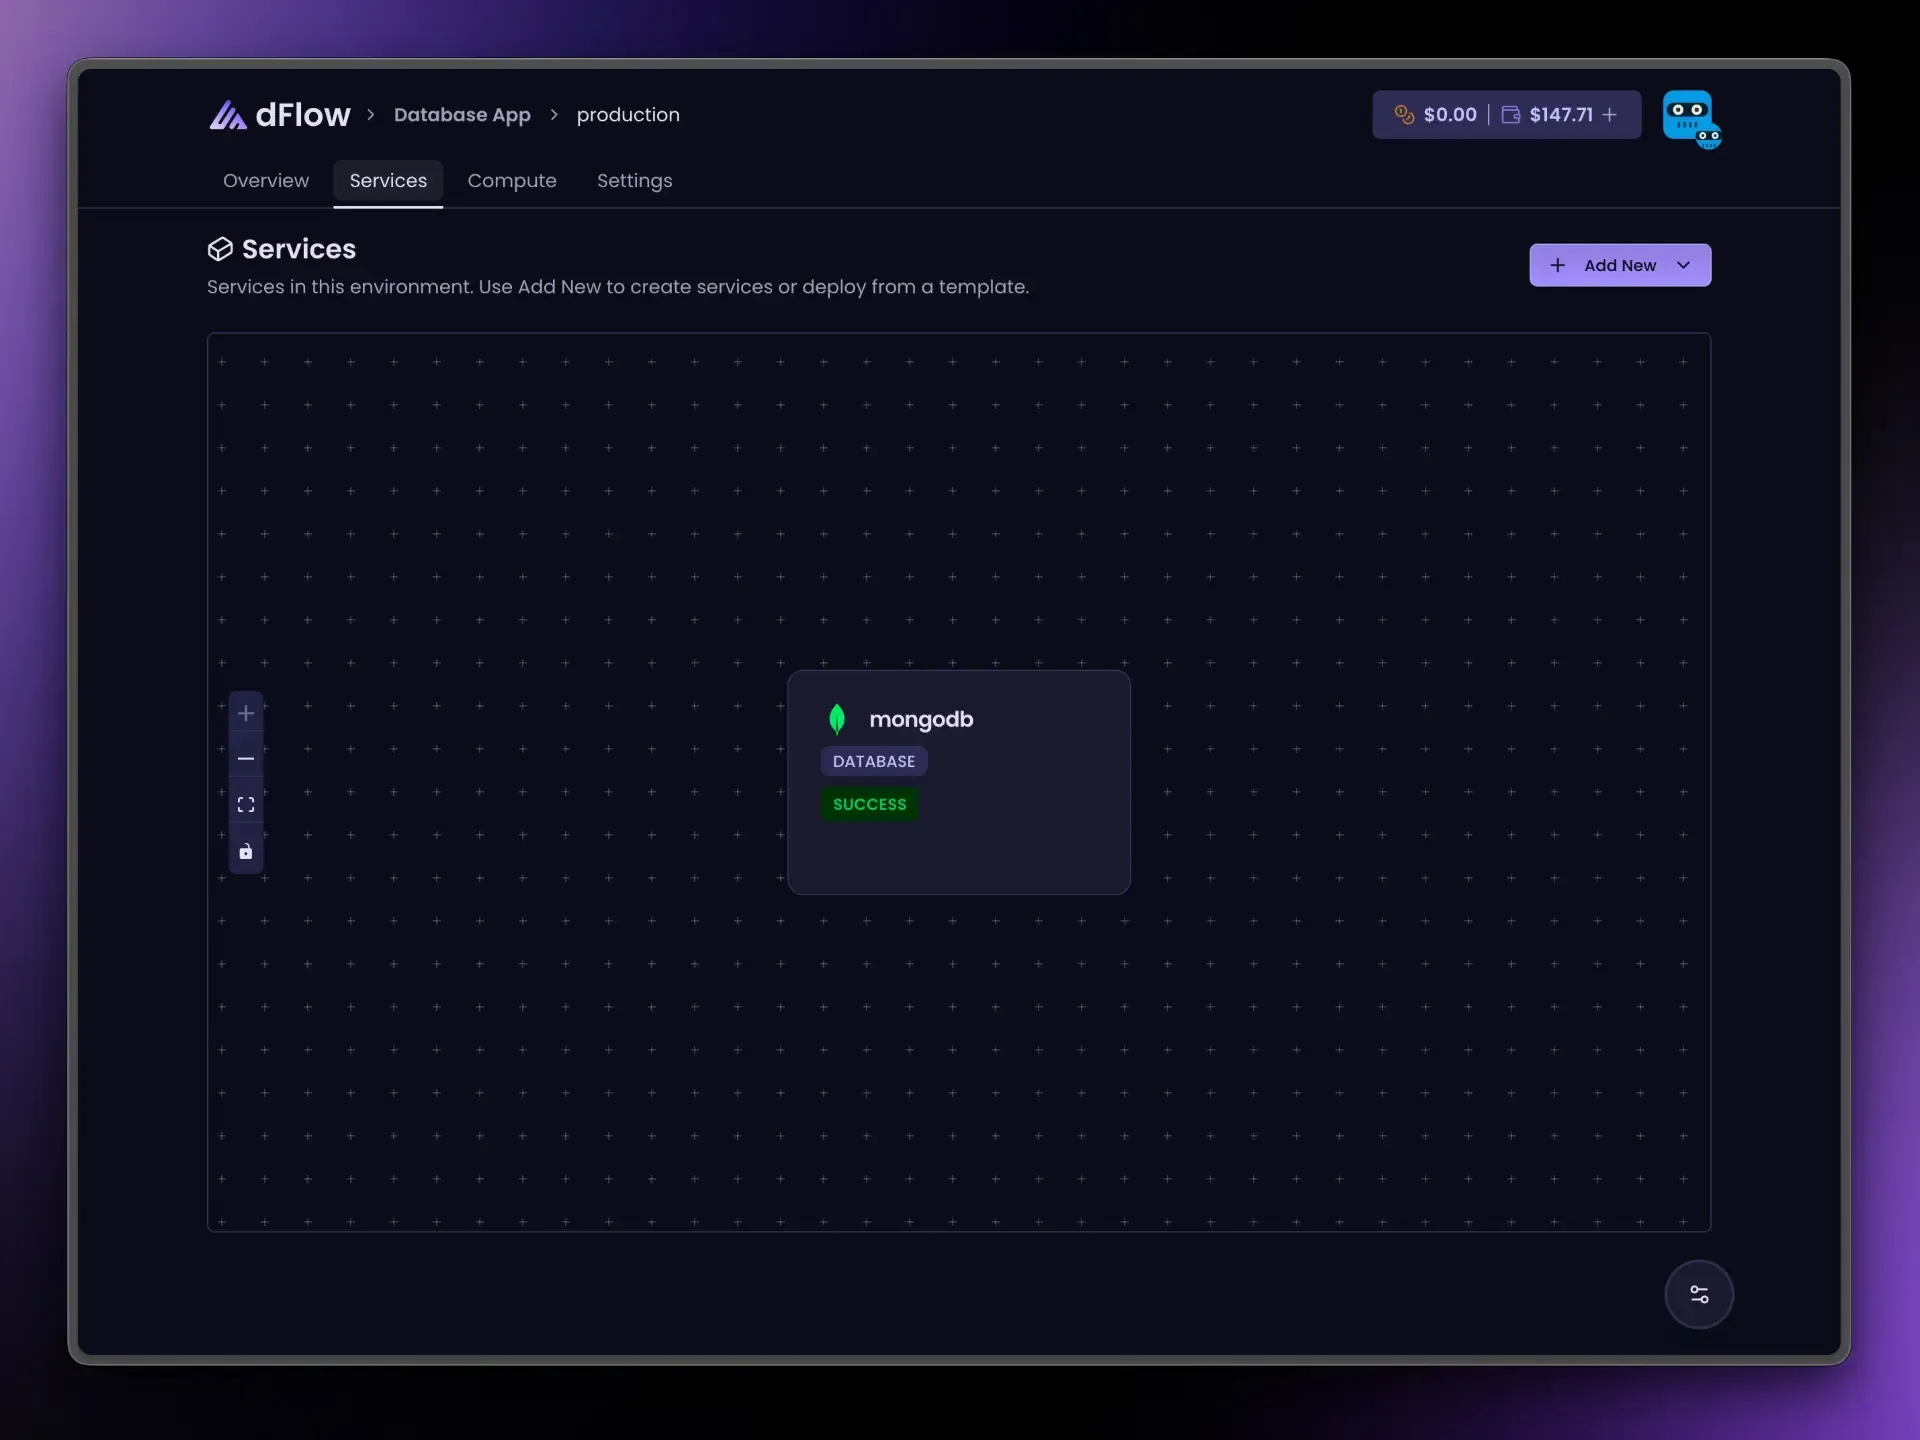This screenshot has height=1440, width=1920.
Task: Select the Services tab
Action: click(388, 181)
